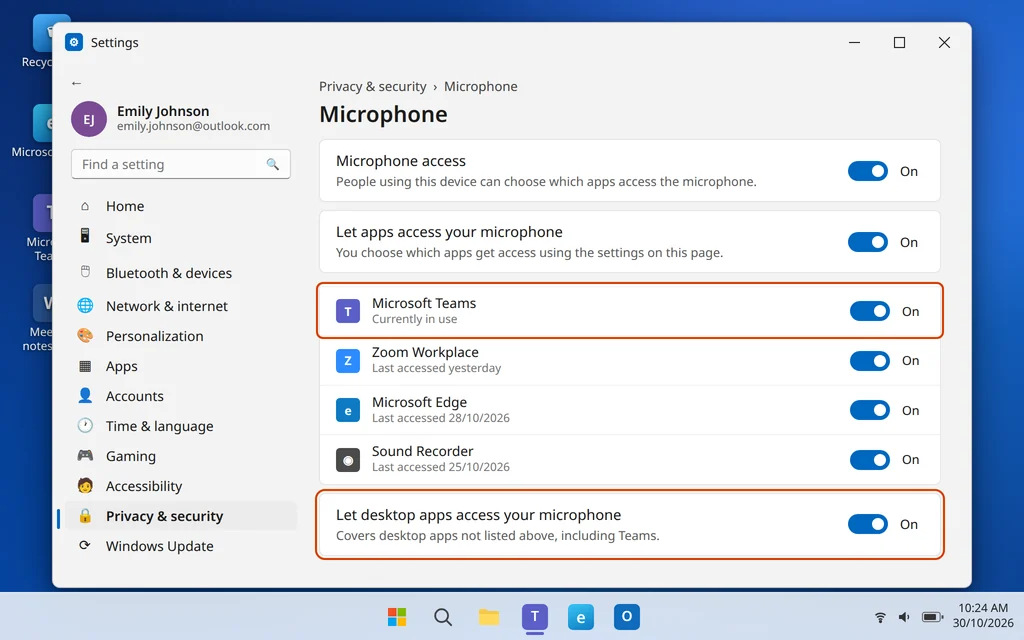Click the volume speaker icon in tray

[904, 617]
